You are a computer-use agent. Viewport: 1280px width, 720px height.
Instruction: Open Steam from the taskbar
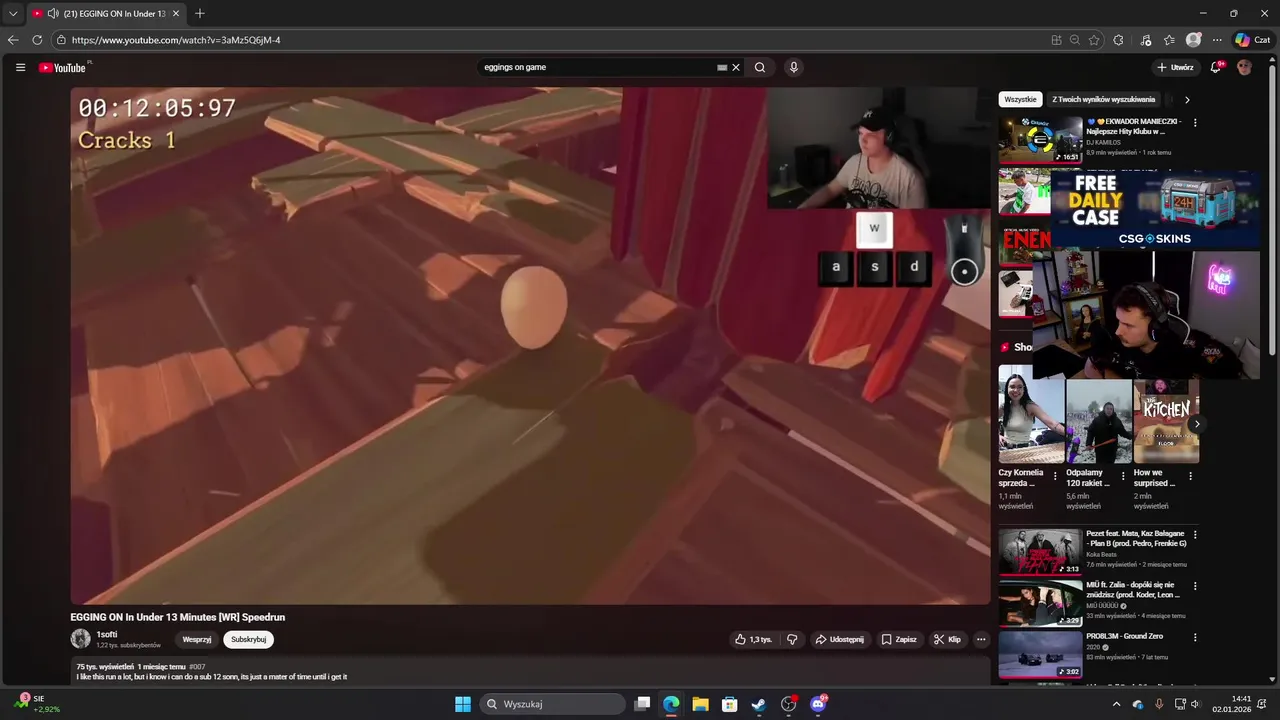(x=759, y=704)
